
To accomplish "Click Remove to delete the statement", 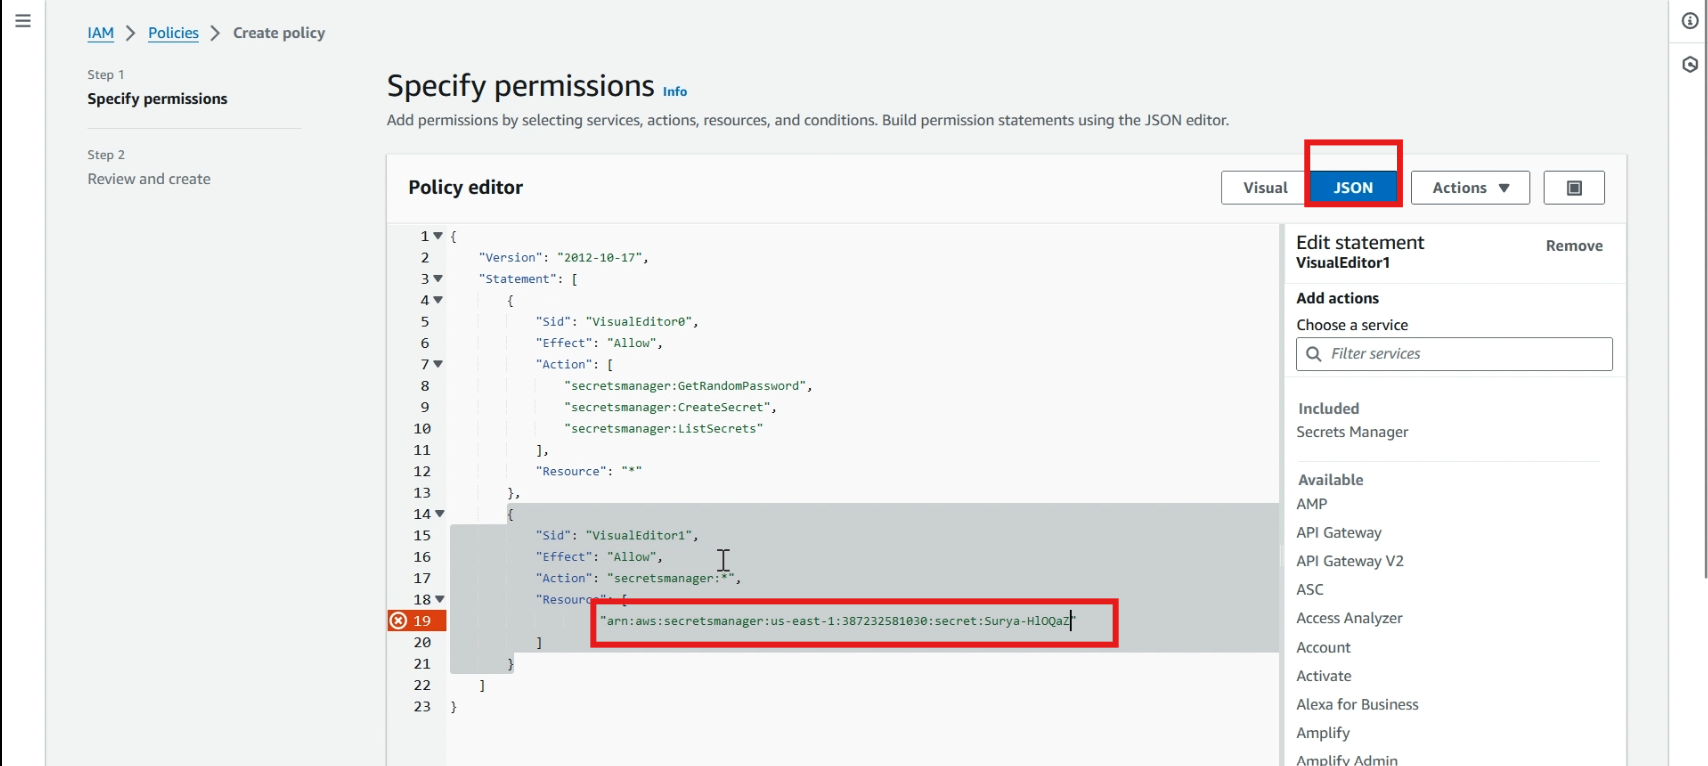I will click(x=1573, y=246).
